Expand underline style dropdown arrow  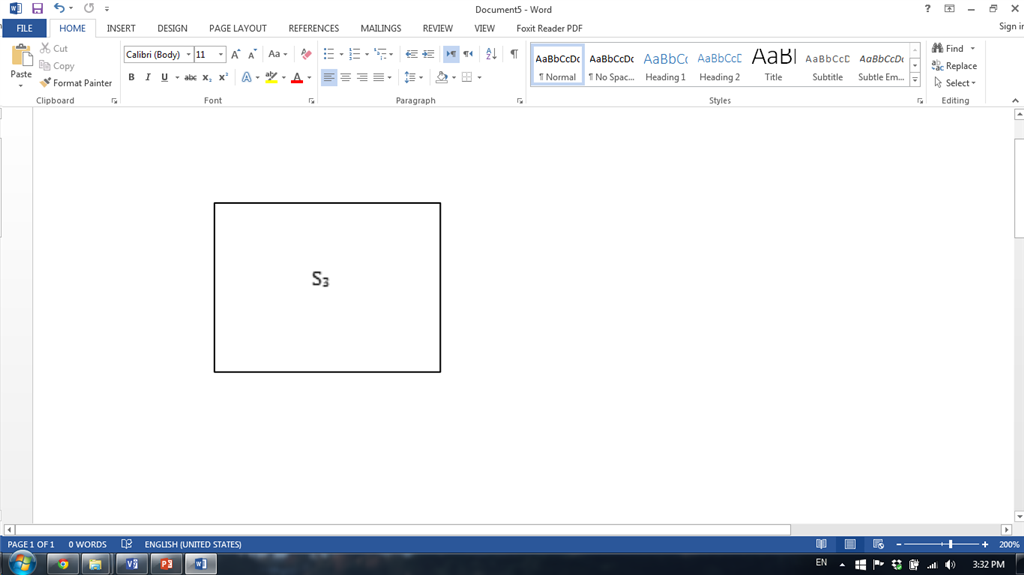click(x=177, y=77)
